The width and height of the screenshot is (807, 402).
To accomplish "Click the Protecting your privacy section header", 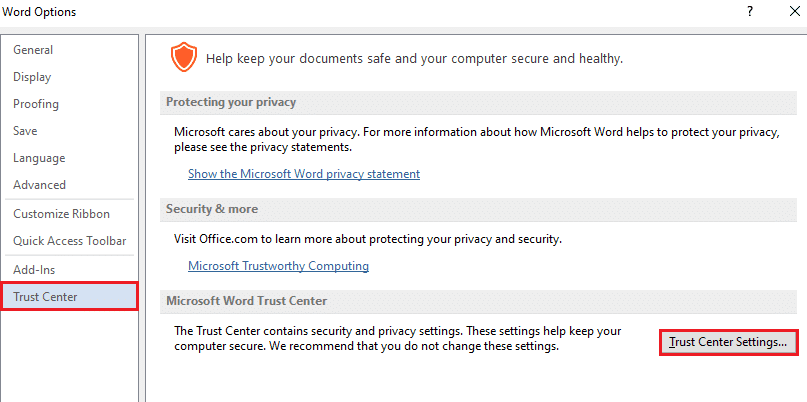I will pyautogui.click(x=231, y=102).
